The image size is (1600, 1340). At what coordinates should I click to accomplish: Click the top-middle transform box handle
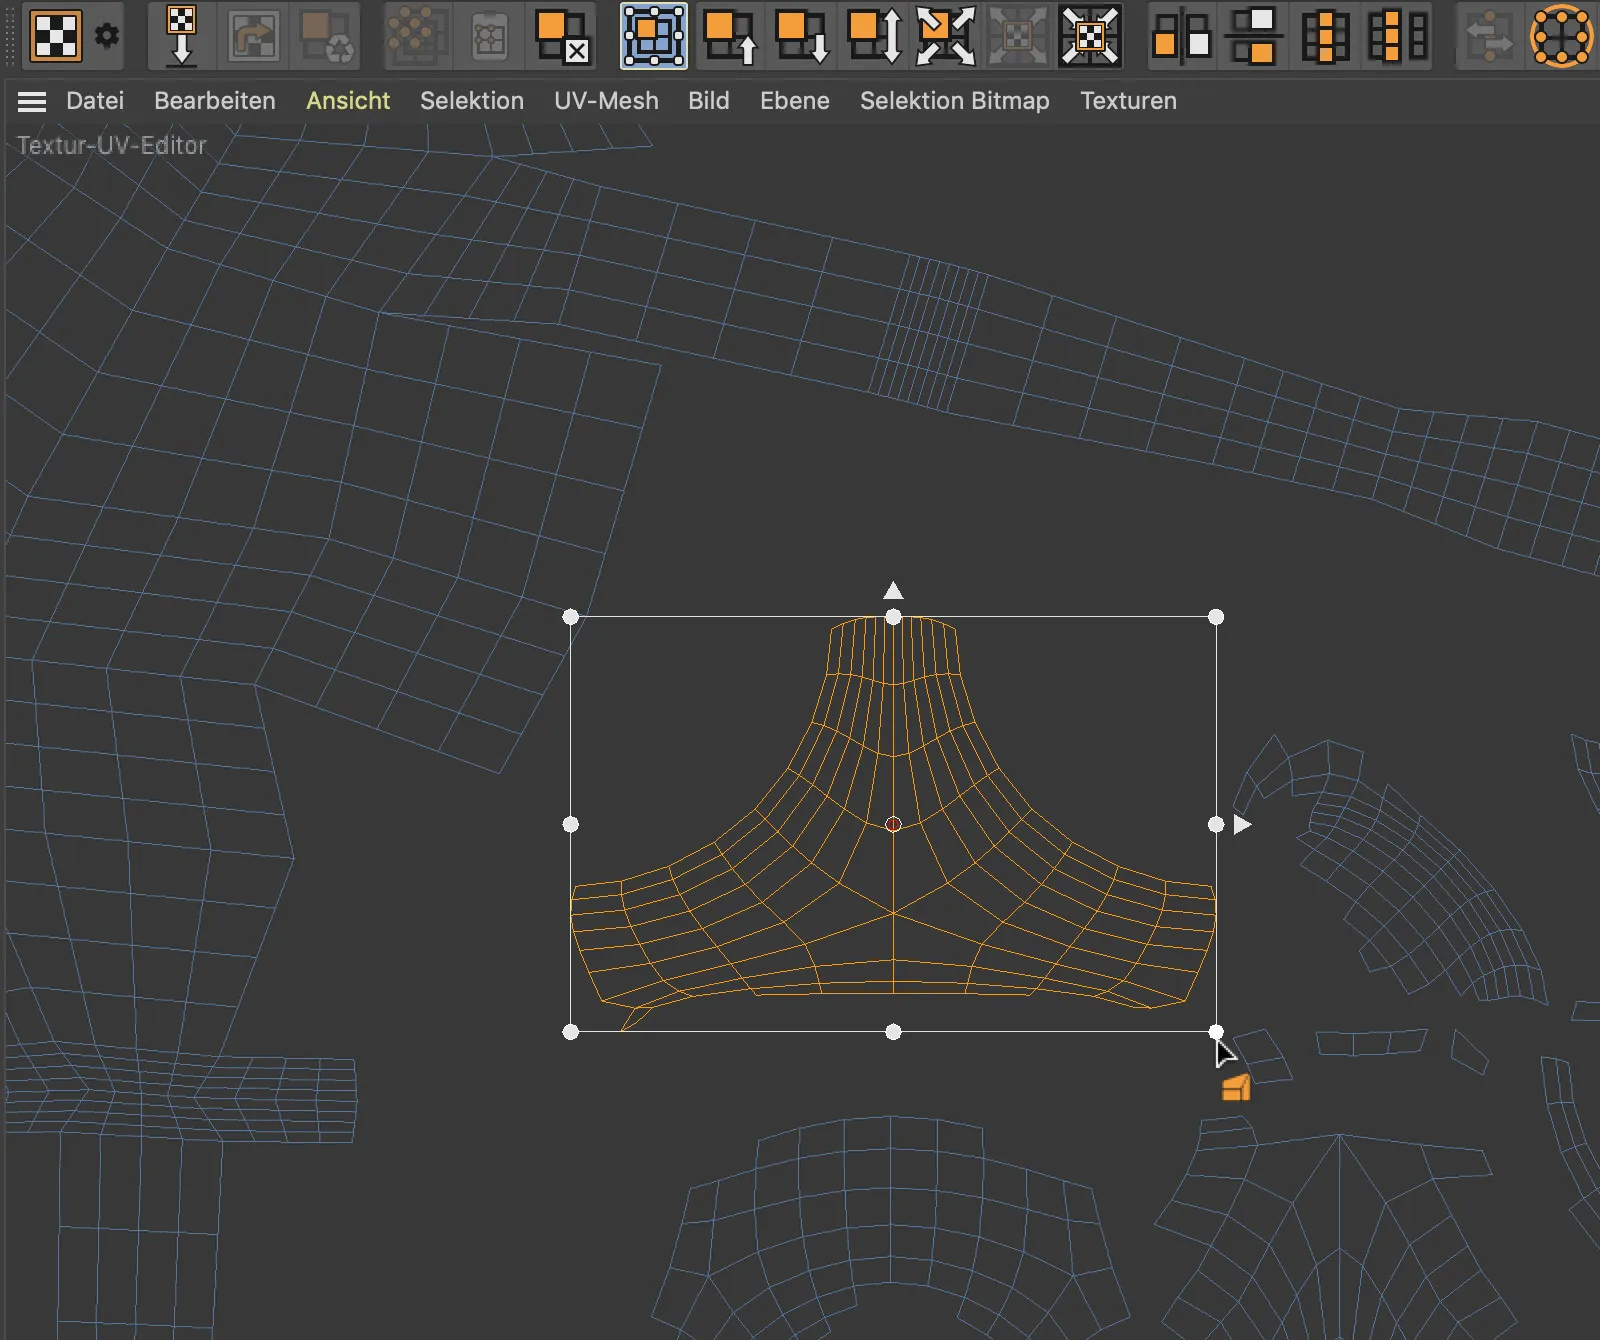tap(893, 617)
